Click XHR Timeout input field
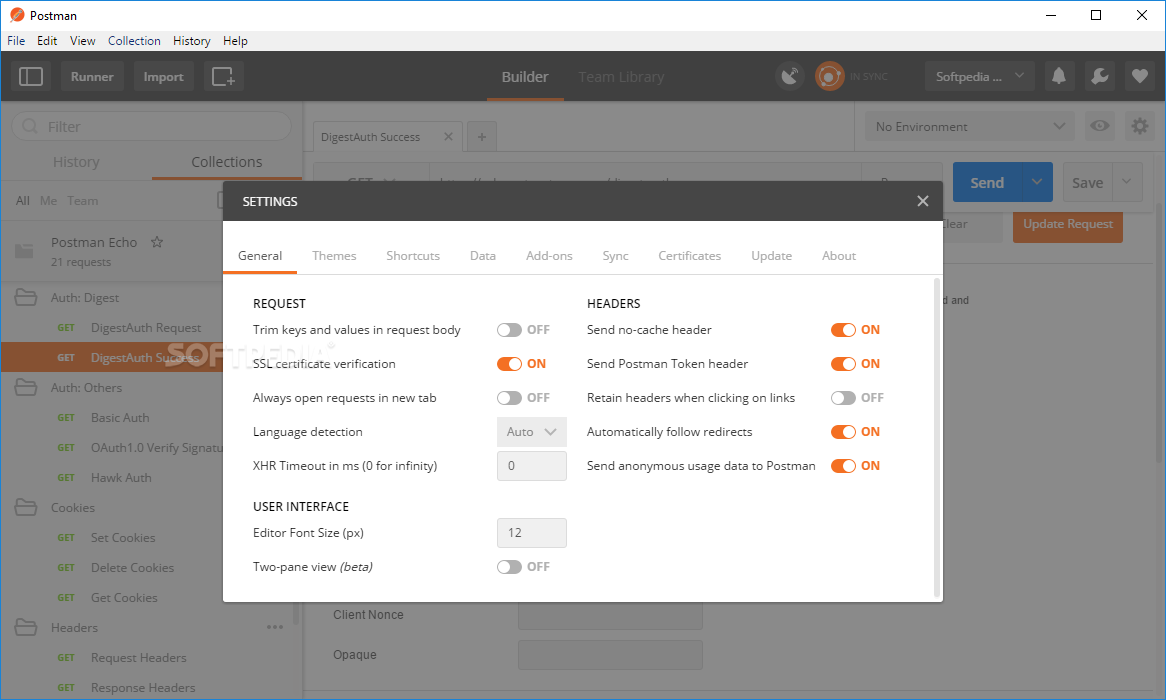 point(532,466)
